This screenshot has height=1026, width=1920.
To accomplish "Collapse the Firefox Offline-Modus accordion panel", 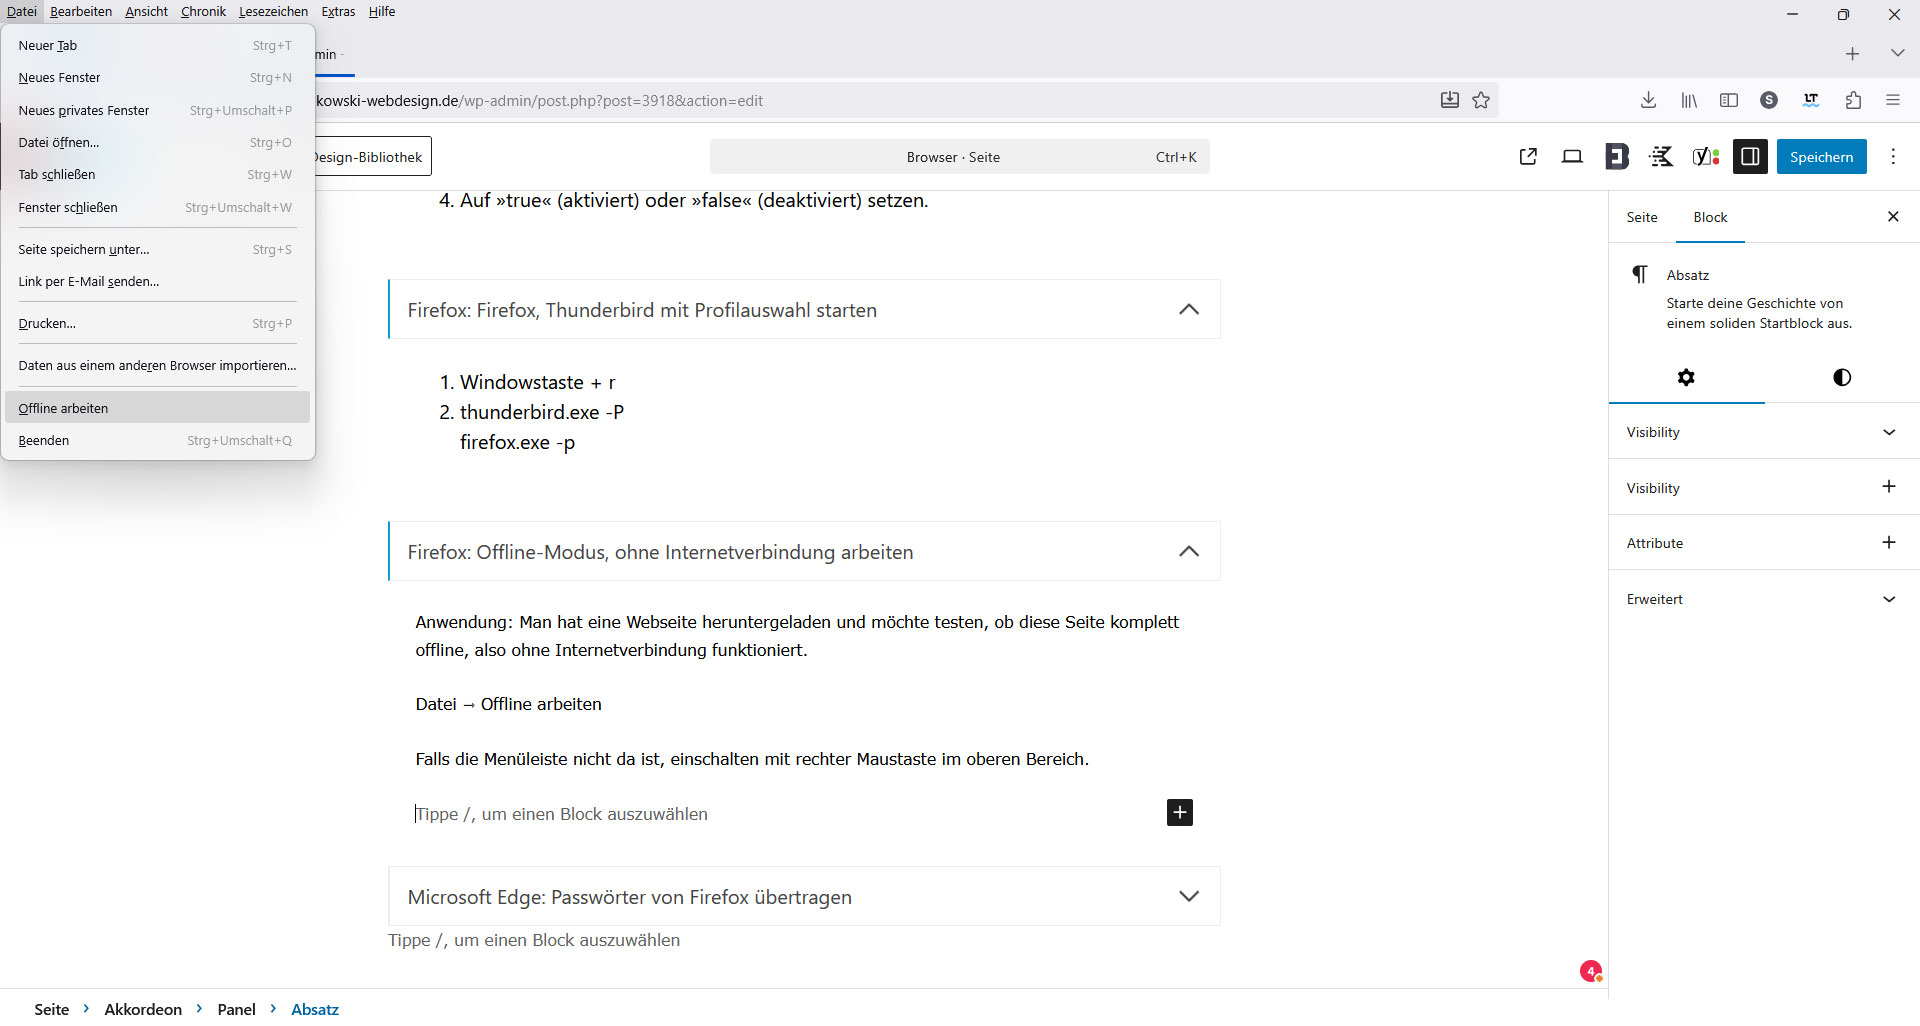I will pyautogui.click(x=1188, y=551).
